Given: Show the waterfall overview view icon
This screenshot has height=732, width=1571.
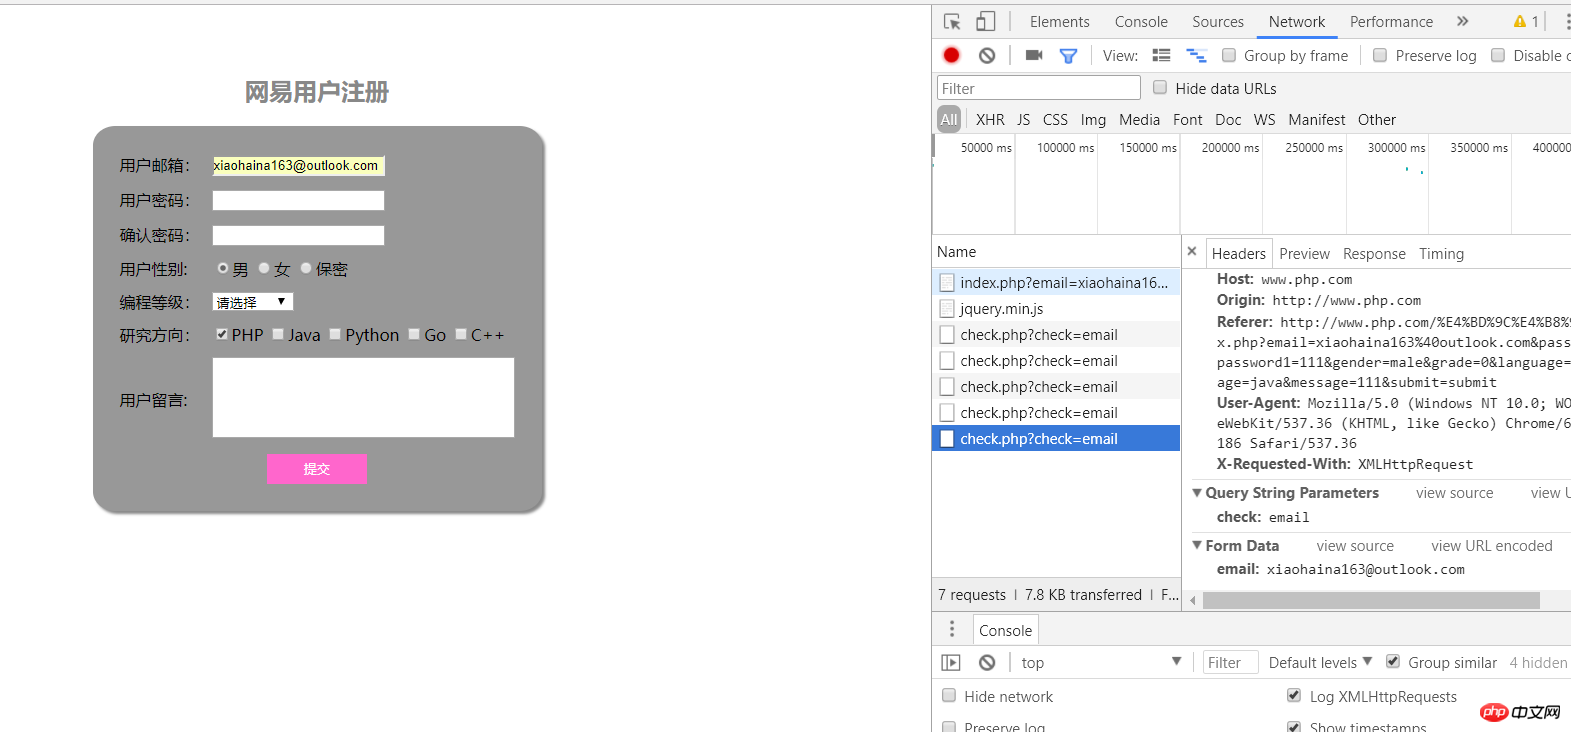Looking at the screenshot, I should [1196, 55].
